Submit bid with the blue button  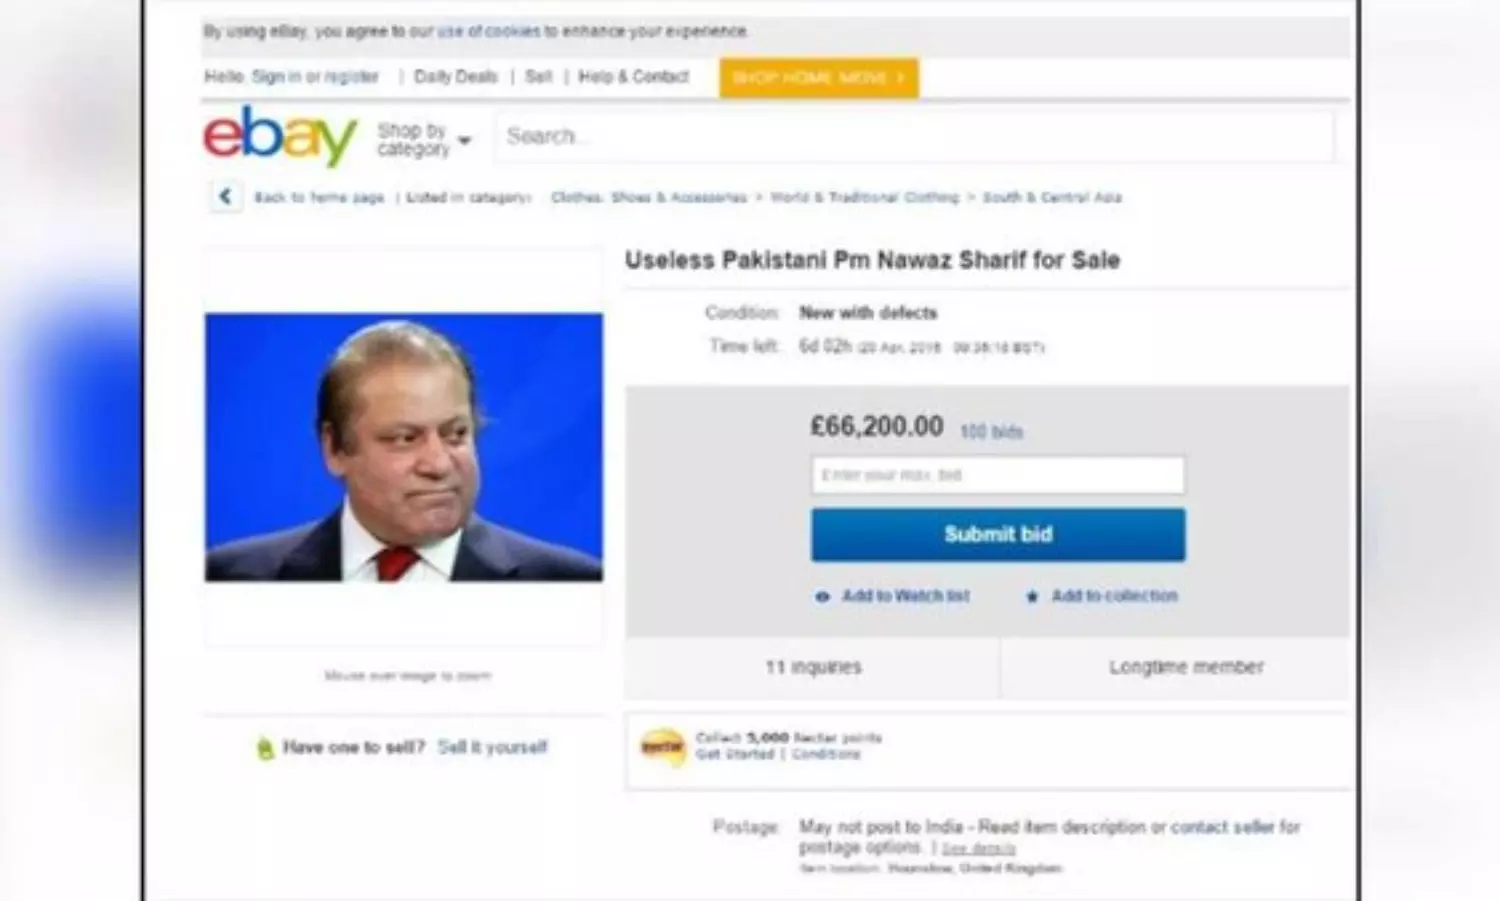pyautogui.click(x=998, y=535)
